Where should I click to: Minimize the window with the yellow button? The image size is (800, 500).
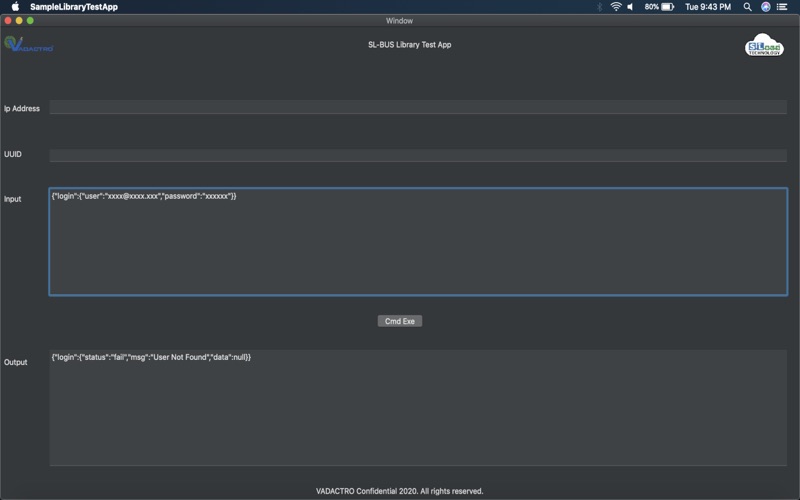[x=19, y=20]
